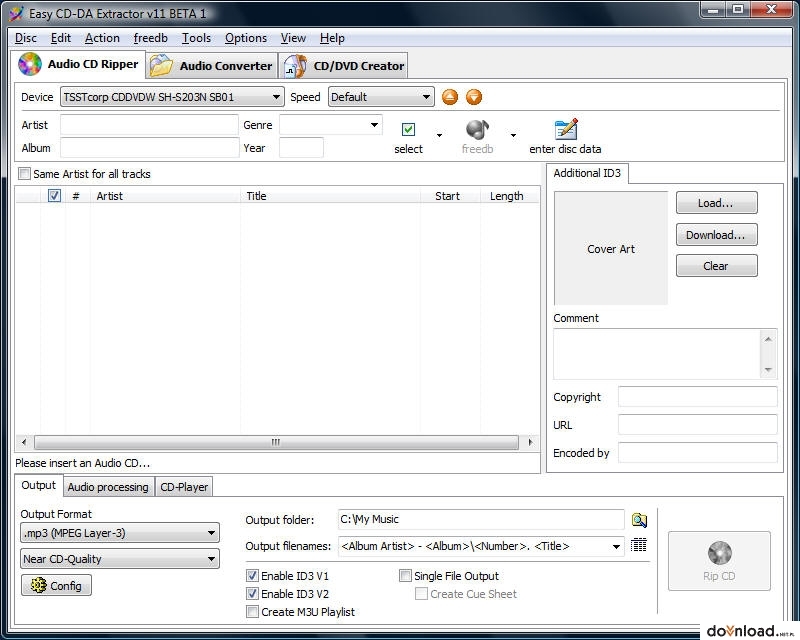Screen dimensions: 800x640
Task: Click the Download... cover art button
Action: (716, 235)
